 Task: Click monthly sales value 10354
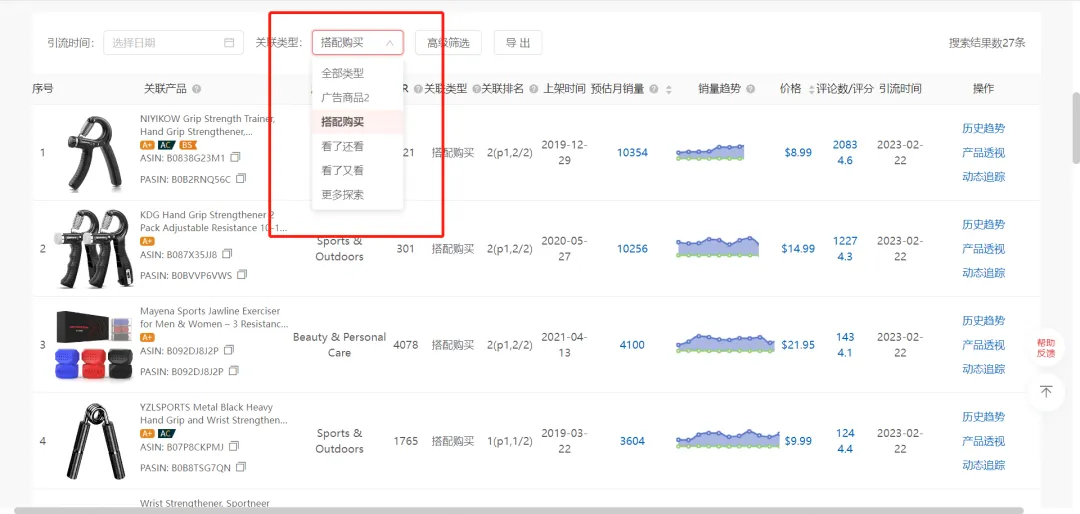(632, 152)
